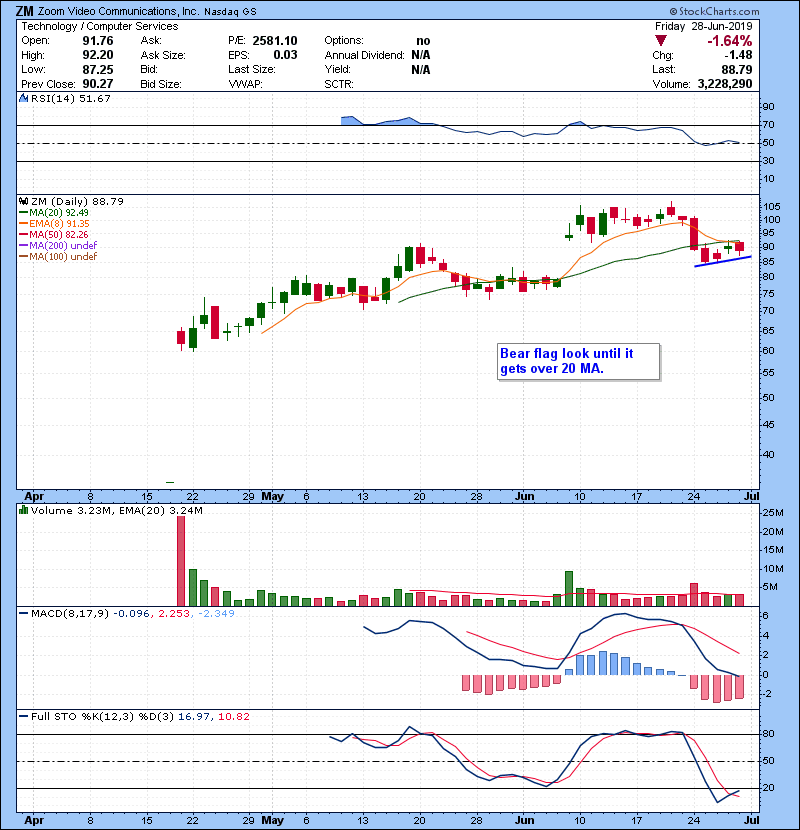Click the Technology / Computer Services sector text
Image resolution: width=800 pixels, height=830 pixels.
tap(100, 26)
